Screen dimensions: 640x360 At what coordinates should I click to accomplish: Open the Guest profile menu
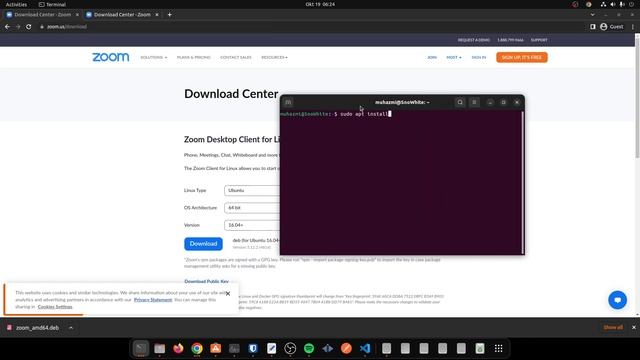pos(612,27)
